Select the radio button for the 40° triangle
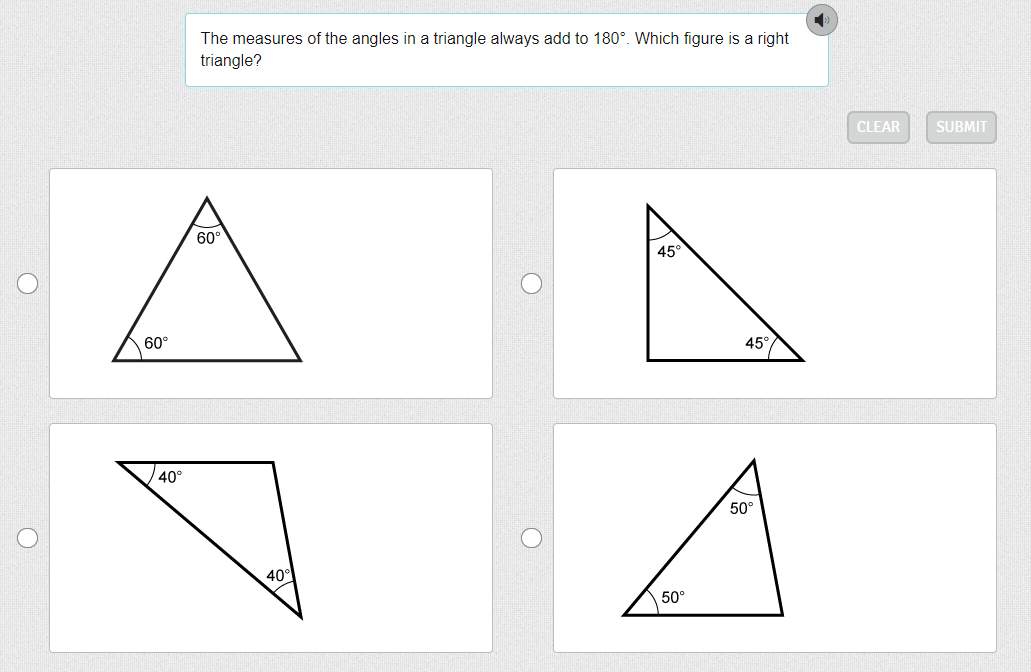Viewport: 1031px width, 672px height. (28, 538)
